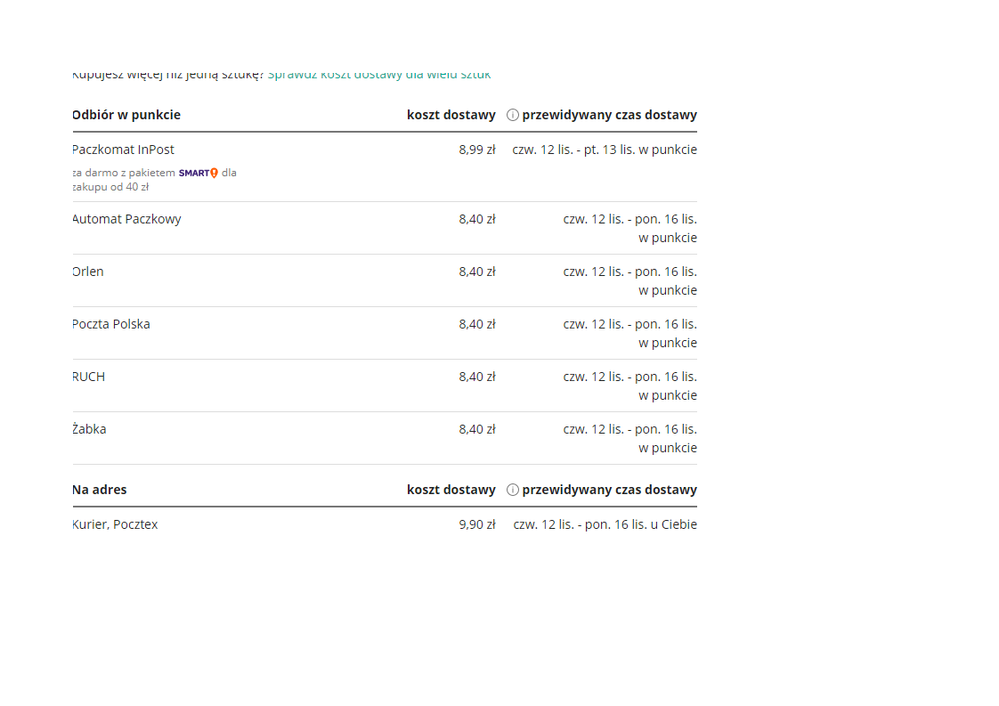Click the 9,90 zł courier price

(x=477, y=525)
